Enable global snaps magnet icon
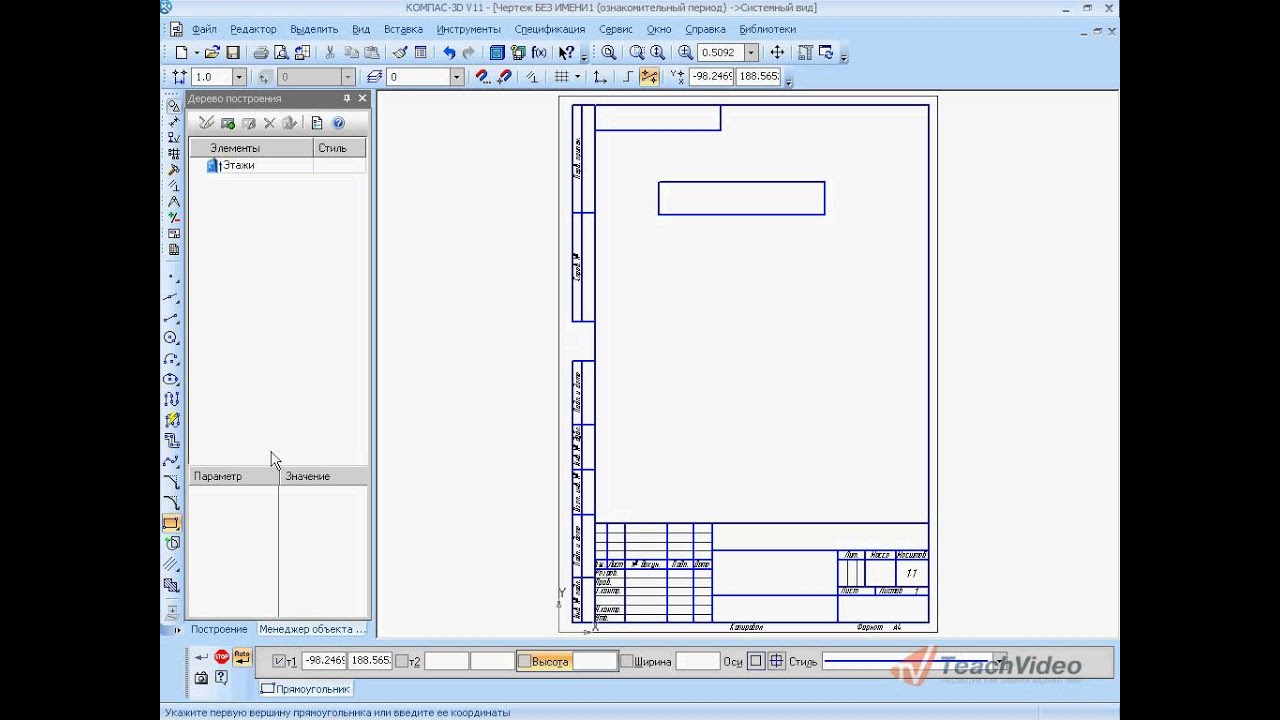 (481, 77)
